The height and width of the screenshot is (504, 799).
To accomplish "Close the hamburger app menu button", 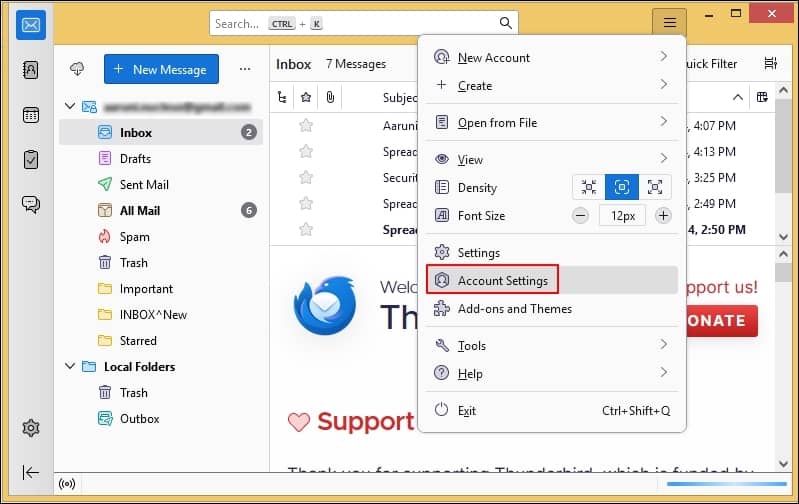I will [x=669, y=22].
